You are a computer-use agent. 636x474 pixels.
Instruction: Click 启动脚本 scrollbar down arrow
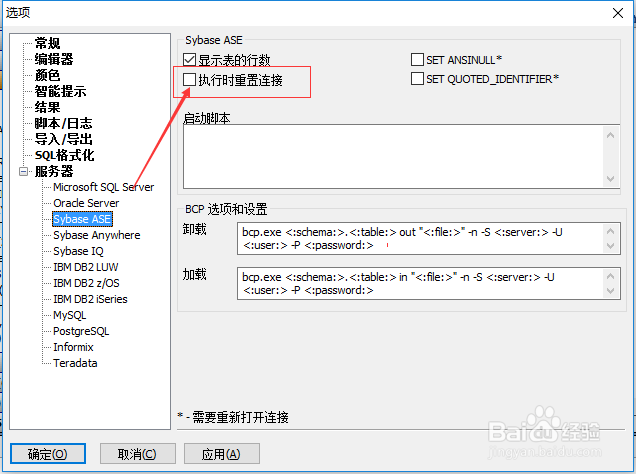click(610, 179)
